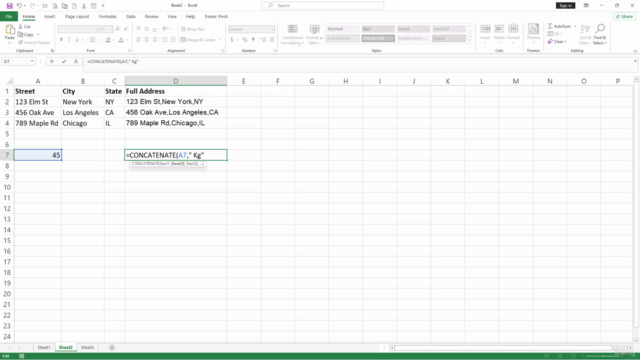Click the Sign in button
The height and width of the screenshot is (360, 640).
565,6
